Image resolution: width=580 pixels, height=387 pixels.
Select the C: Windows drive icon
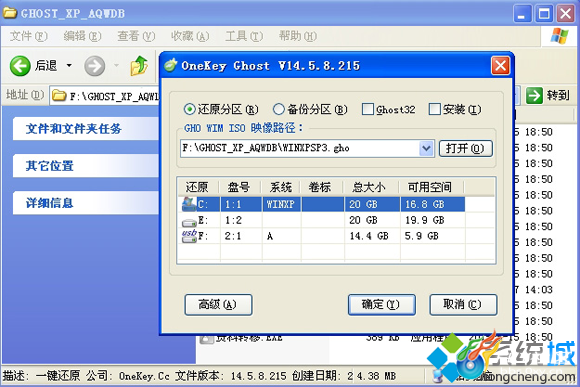[189, 204]
